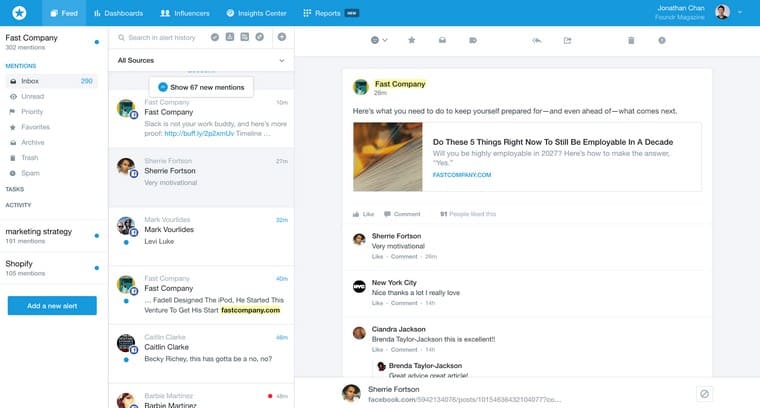Click the trash icon in mention toolbar
Image resolution: width=760 pixels, height=408 pixels.
[x=631, y=40]
